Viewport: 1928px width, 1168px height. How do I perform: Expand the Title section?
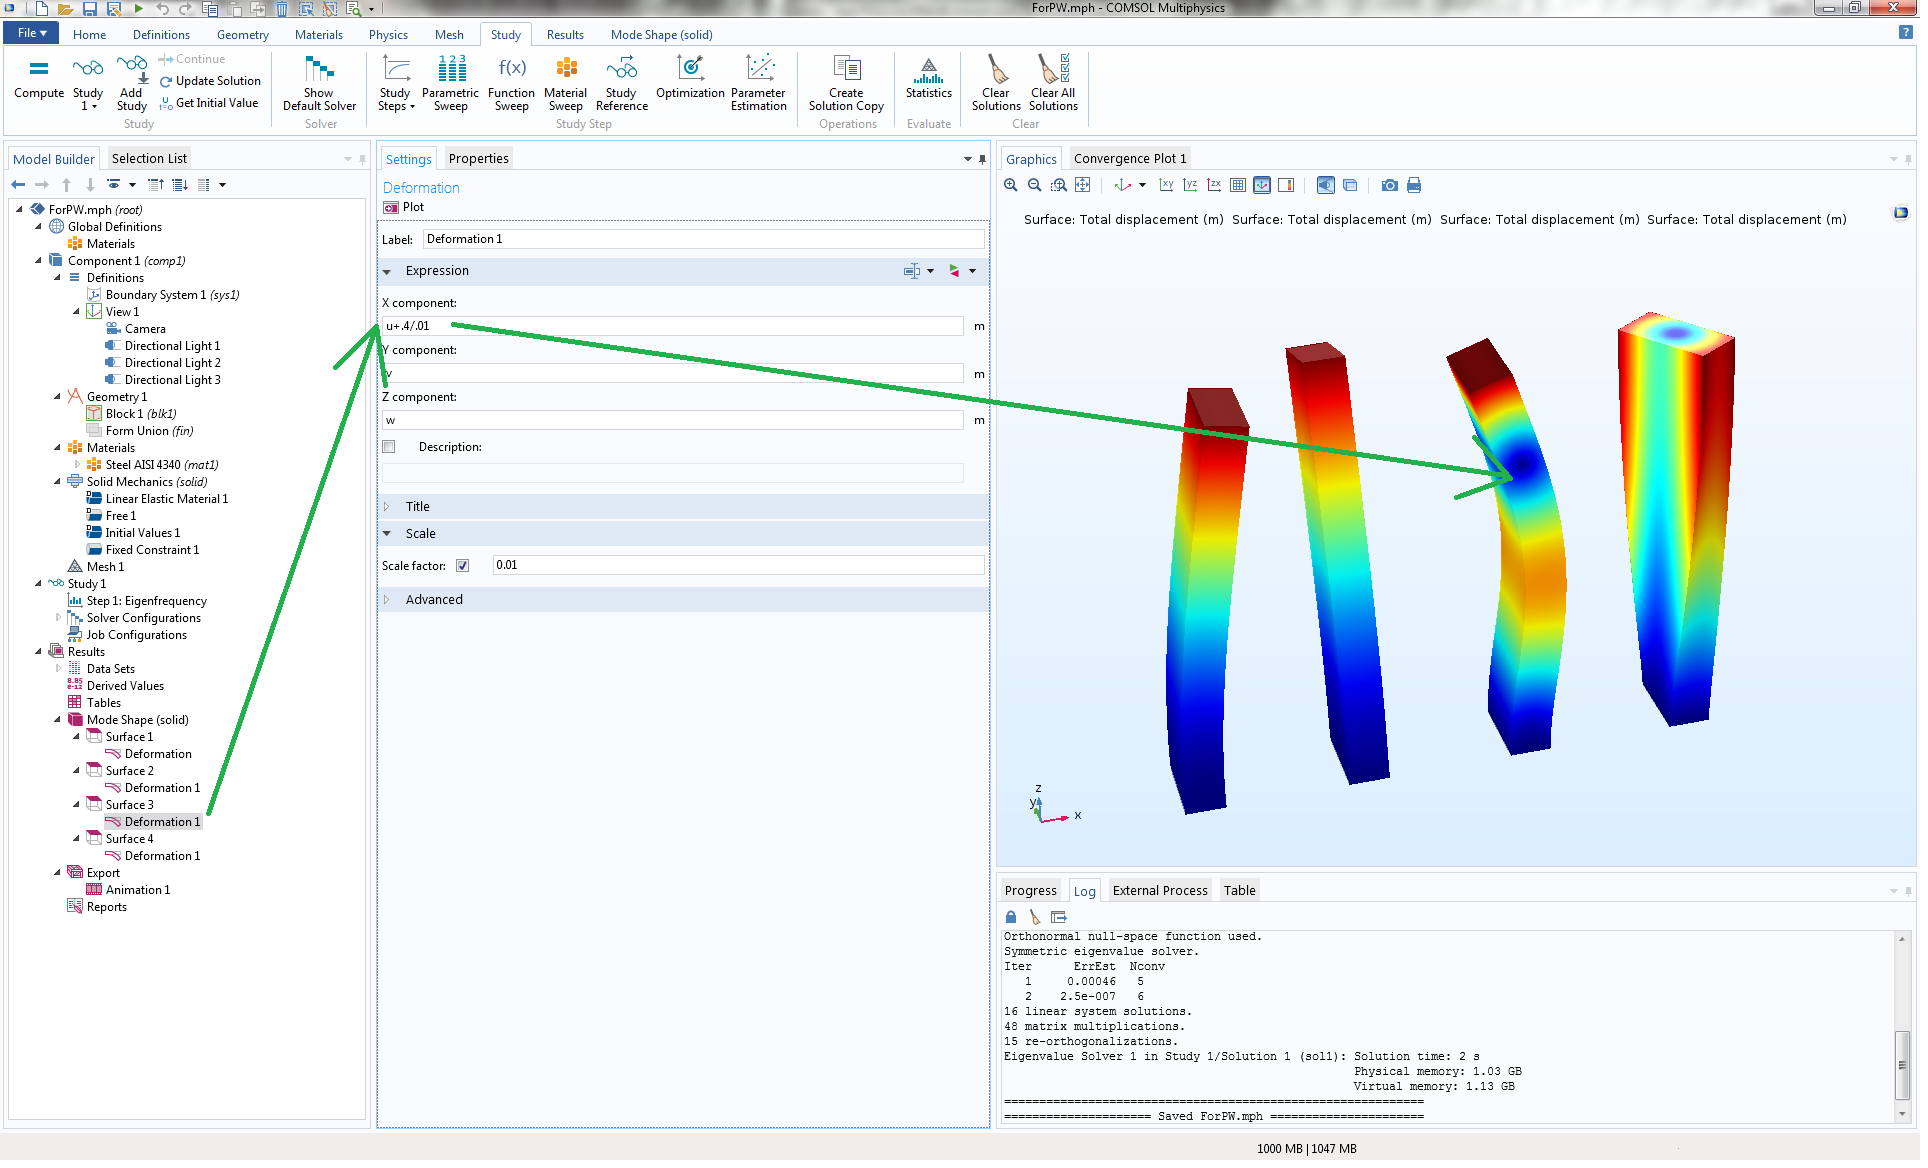point(417,507)
